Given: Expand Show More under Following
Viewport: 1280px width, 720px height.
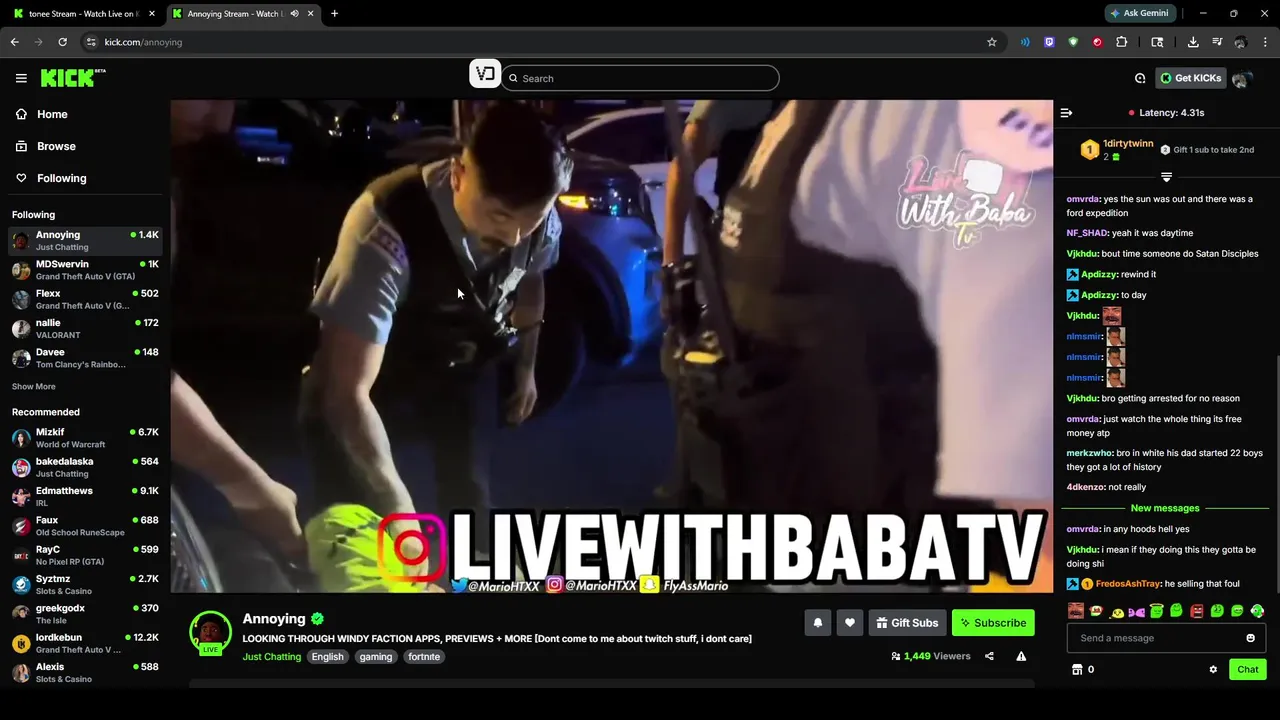Looking at the screenshot, I should [x=33, y=387].
